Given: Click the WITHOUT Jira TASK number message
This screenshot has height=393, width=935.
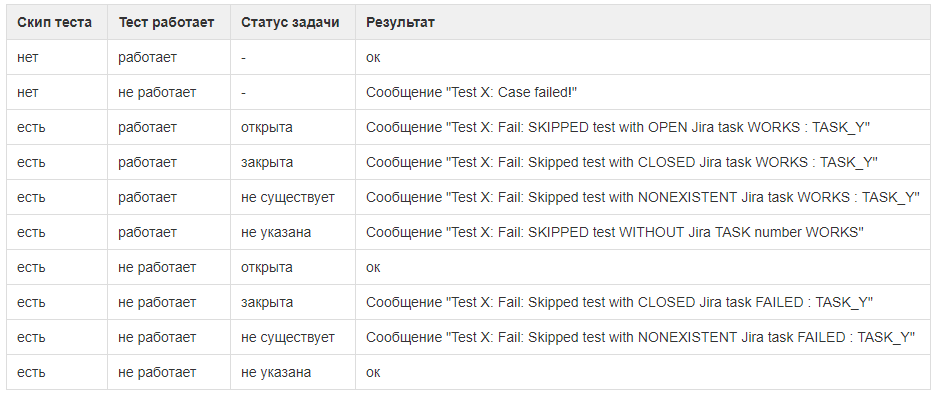Looking at the screenshot, I should (x=615, y=233).
